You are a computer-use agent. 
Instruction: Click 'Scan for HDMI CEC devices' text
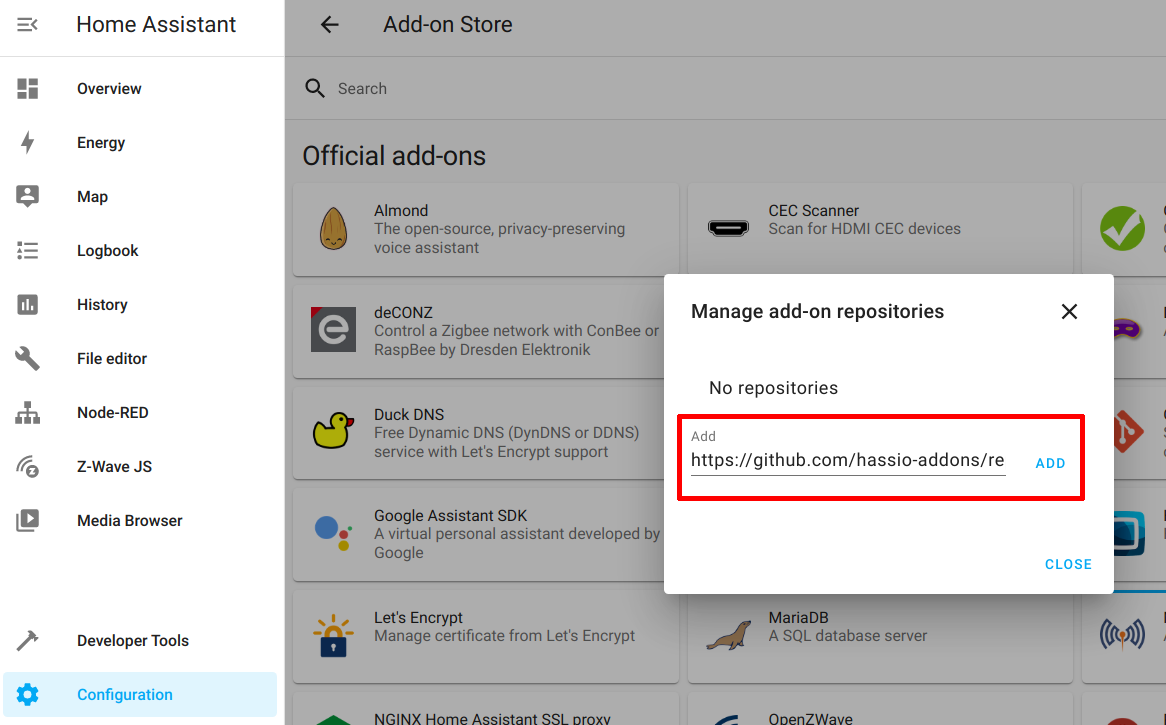pyautogui.click(x=864, y=229)
